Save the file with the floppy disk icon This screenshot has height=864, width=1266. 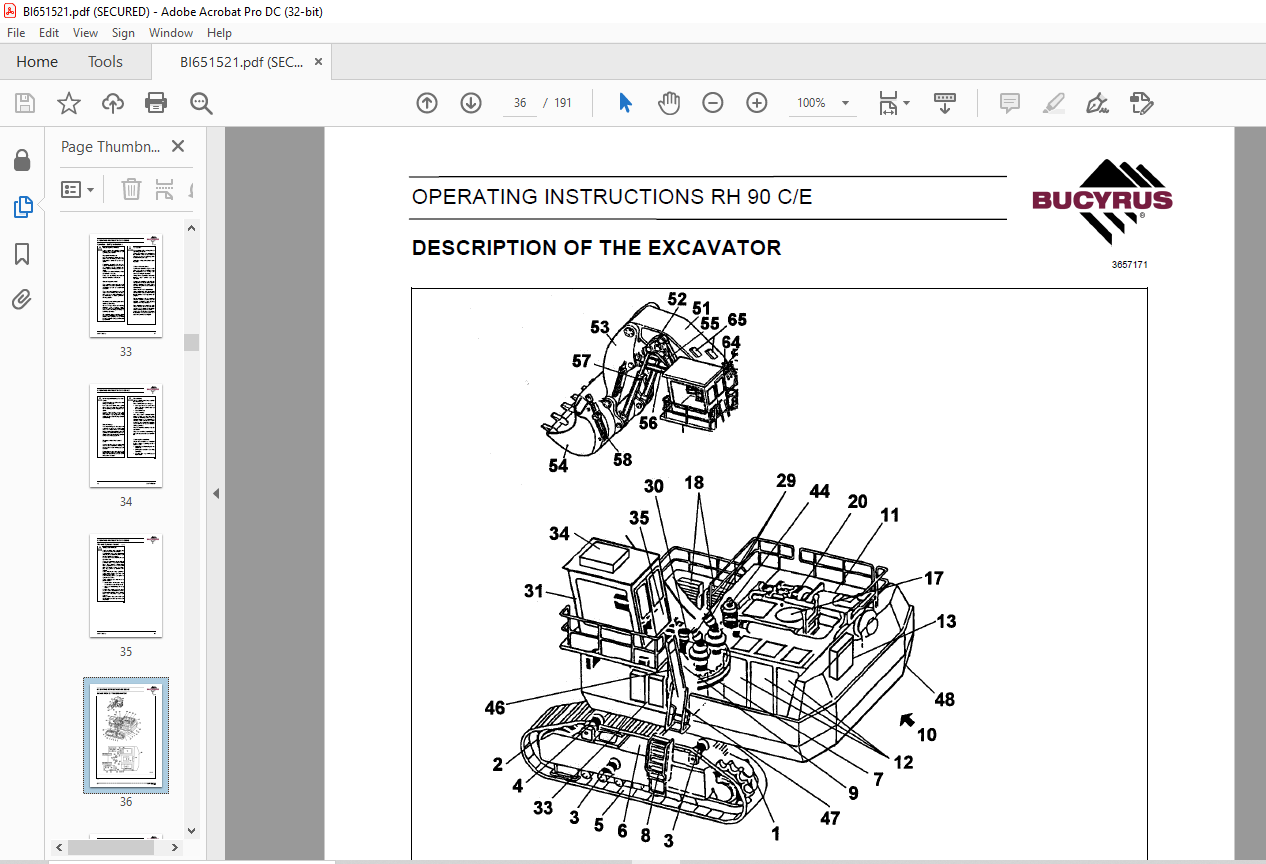25,103
